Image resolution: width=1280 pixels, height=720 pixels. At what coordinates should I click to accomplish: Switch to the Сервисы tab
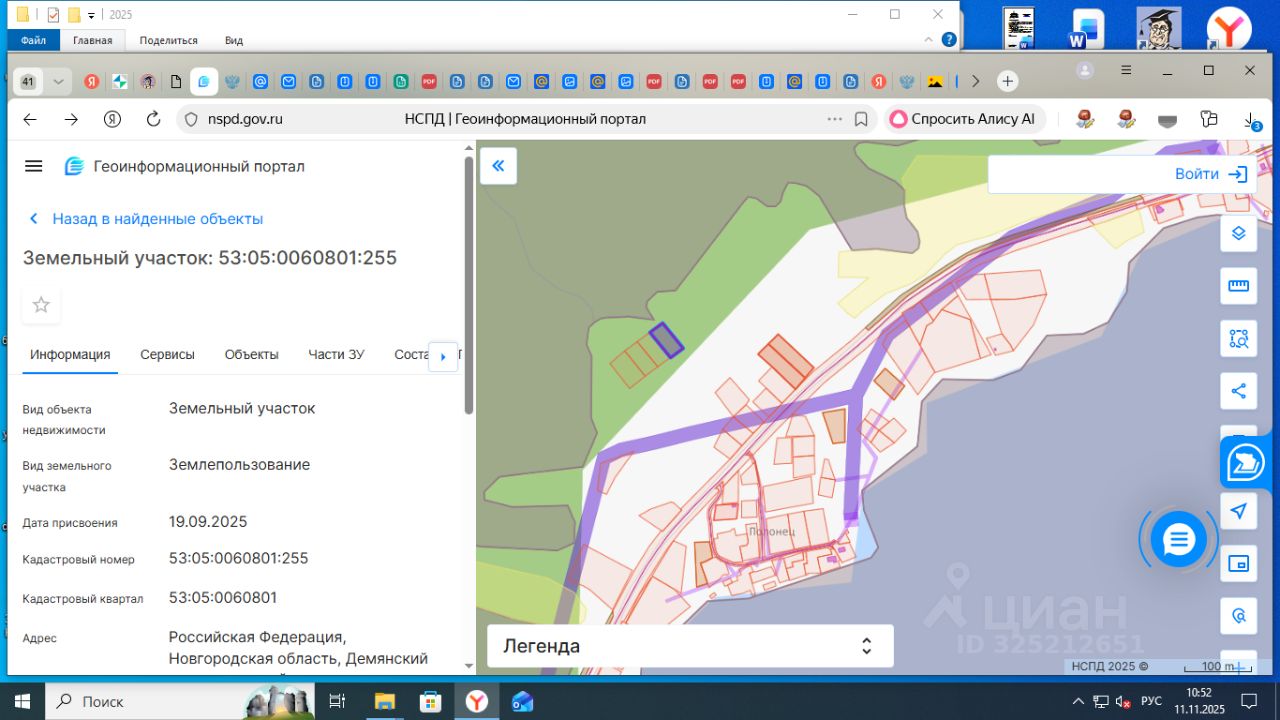(167, 354)
